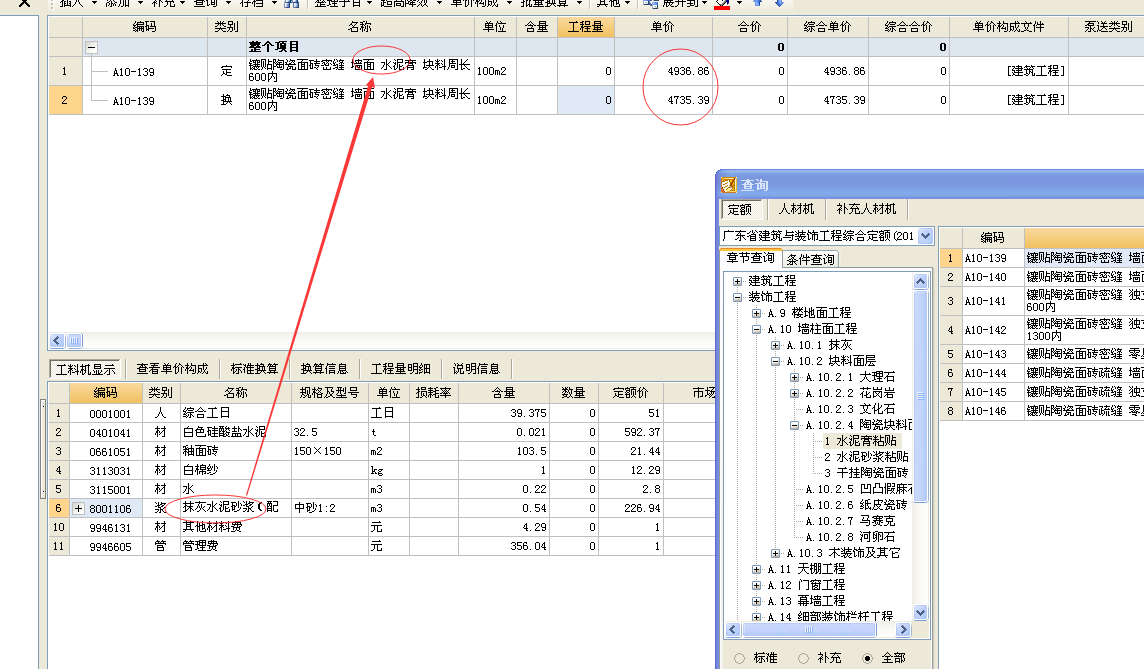Collapse A.10 墙柱面工程 node
Image resolution: width=1144 pixels, height=669 pixels.
[757, 329]
